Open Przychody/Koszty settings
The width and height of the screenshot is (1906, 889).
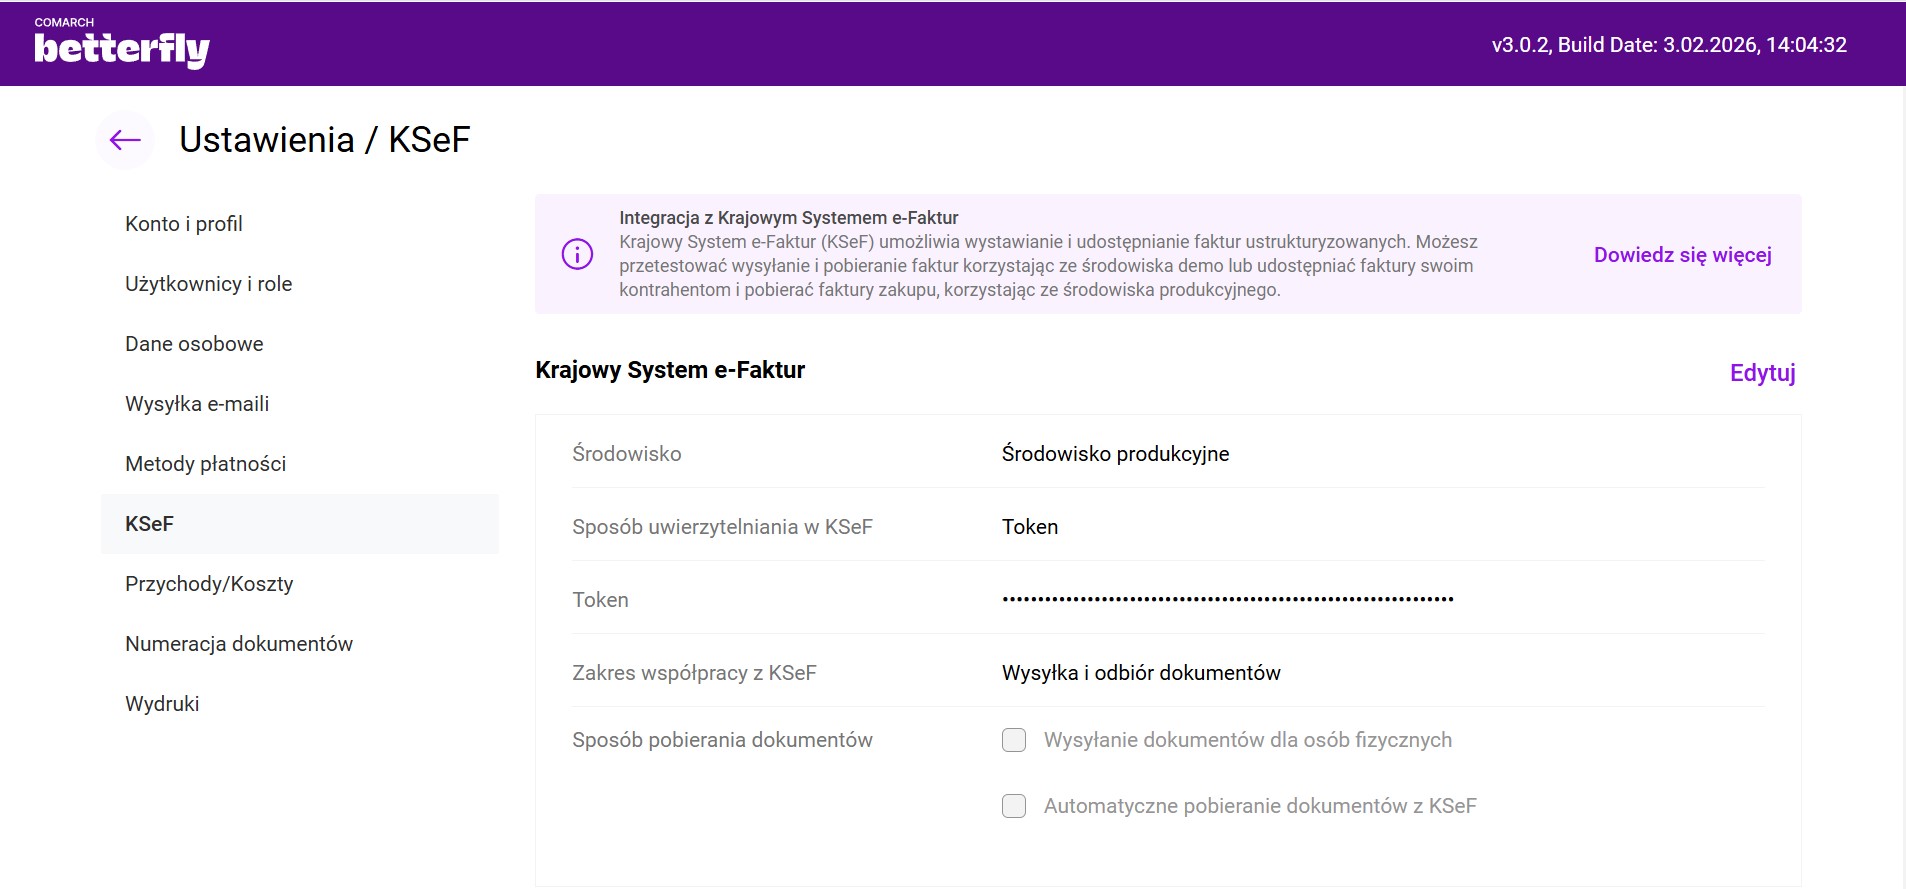(x=209, y=584)
